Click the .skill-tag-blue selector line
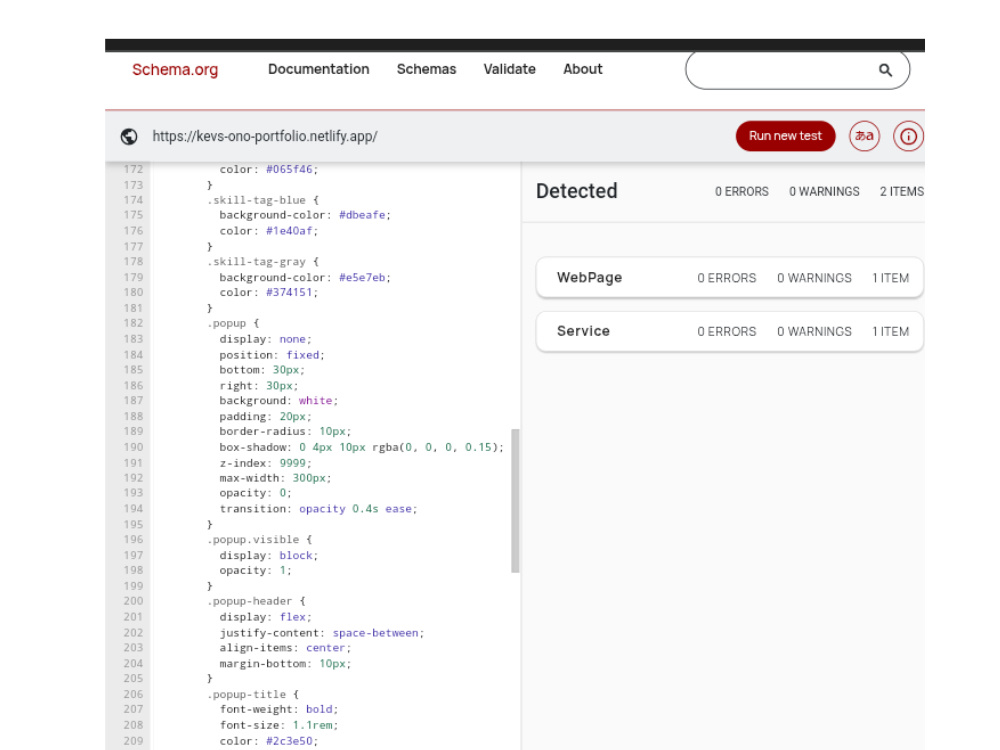The height and width of the screenshot is (750, 1000). [x=263, y=200]
